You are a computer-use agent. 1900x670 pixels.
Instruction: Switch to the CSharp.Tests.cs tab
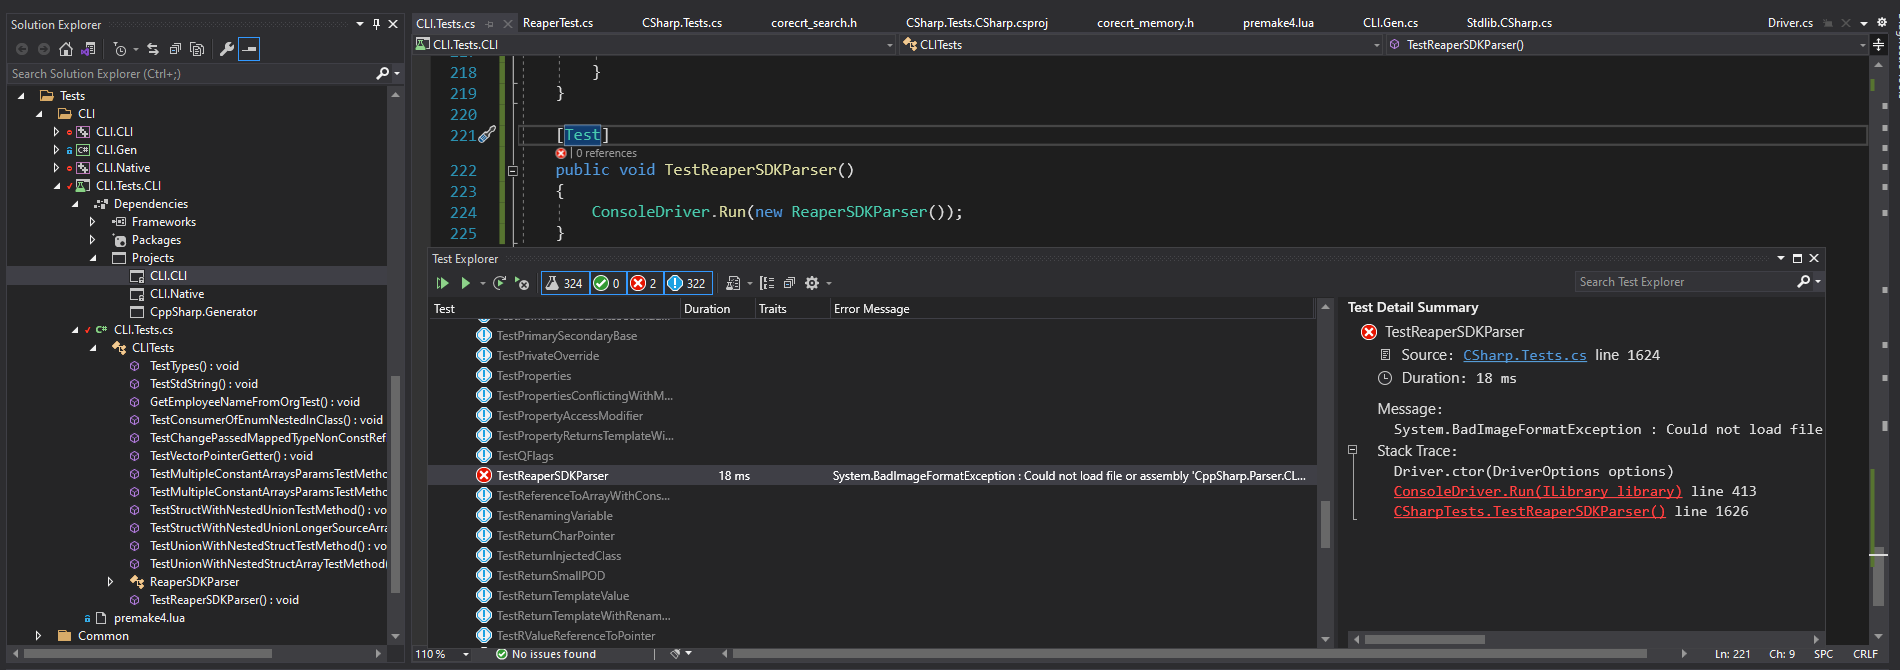pyautogui.click(x=681, y=23)
